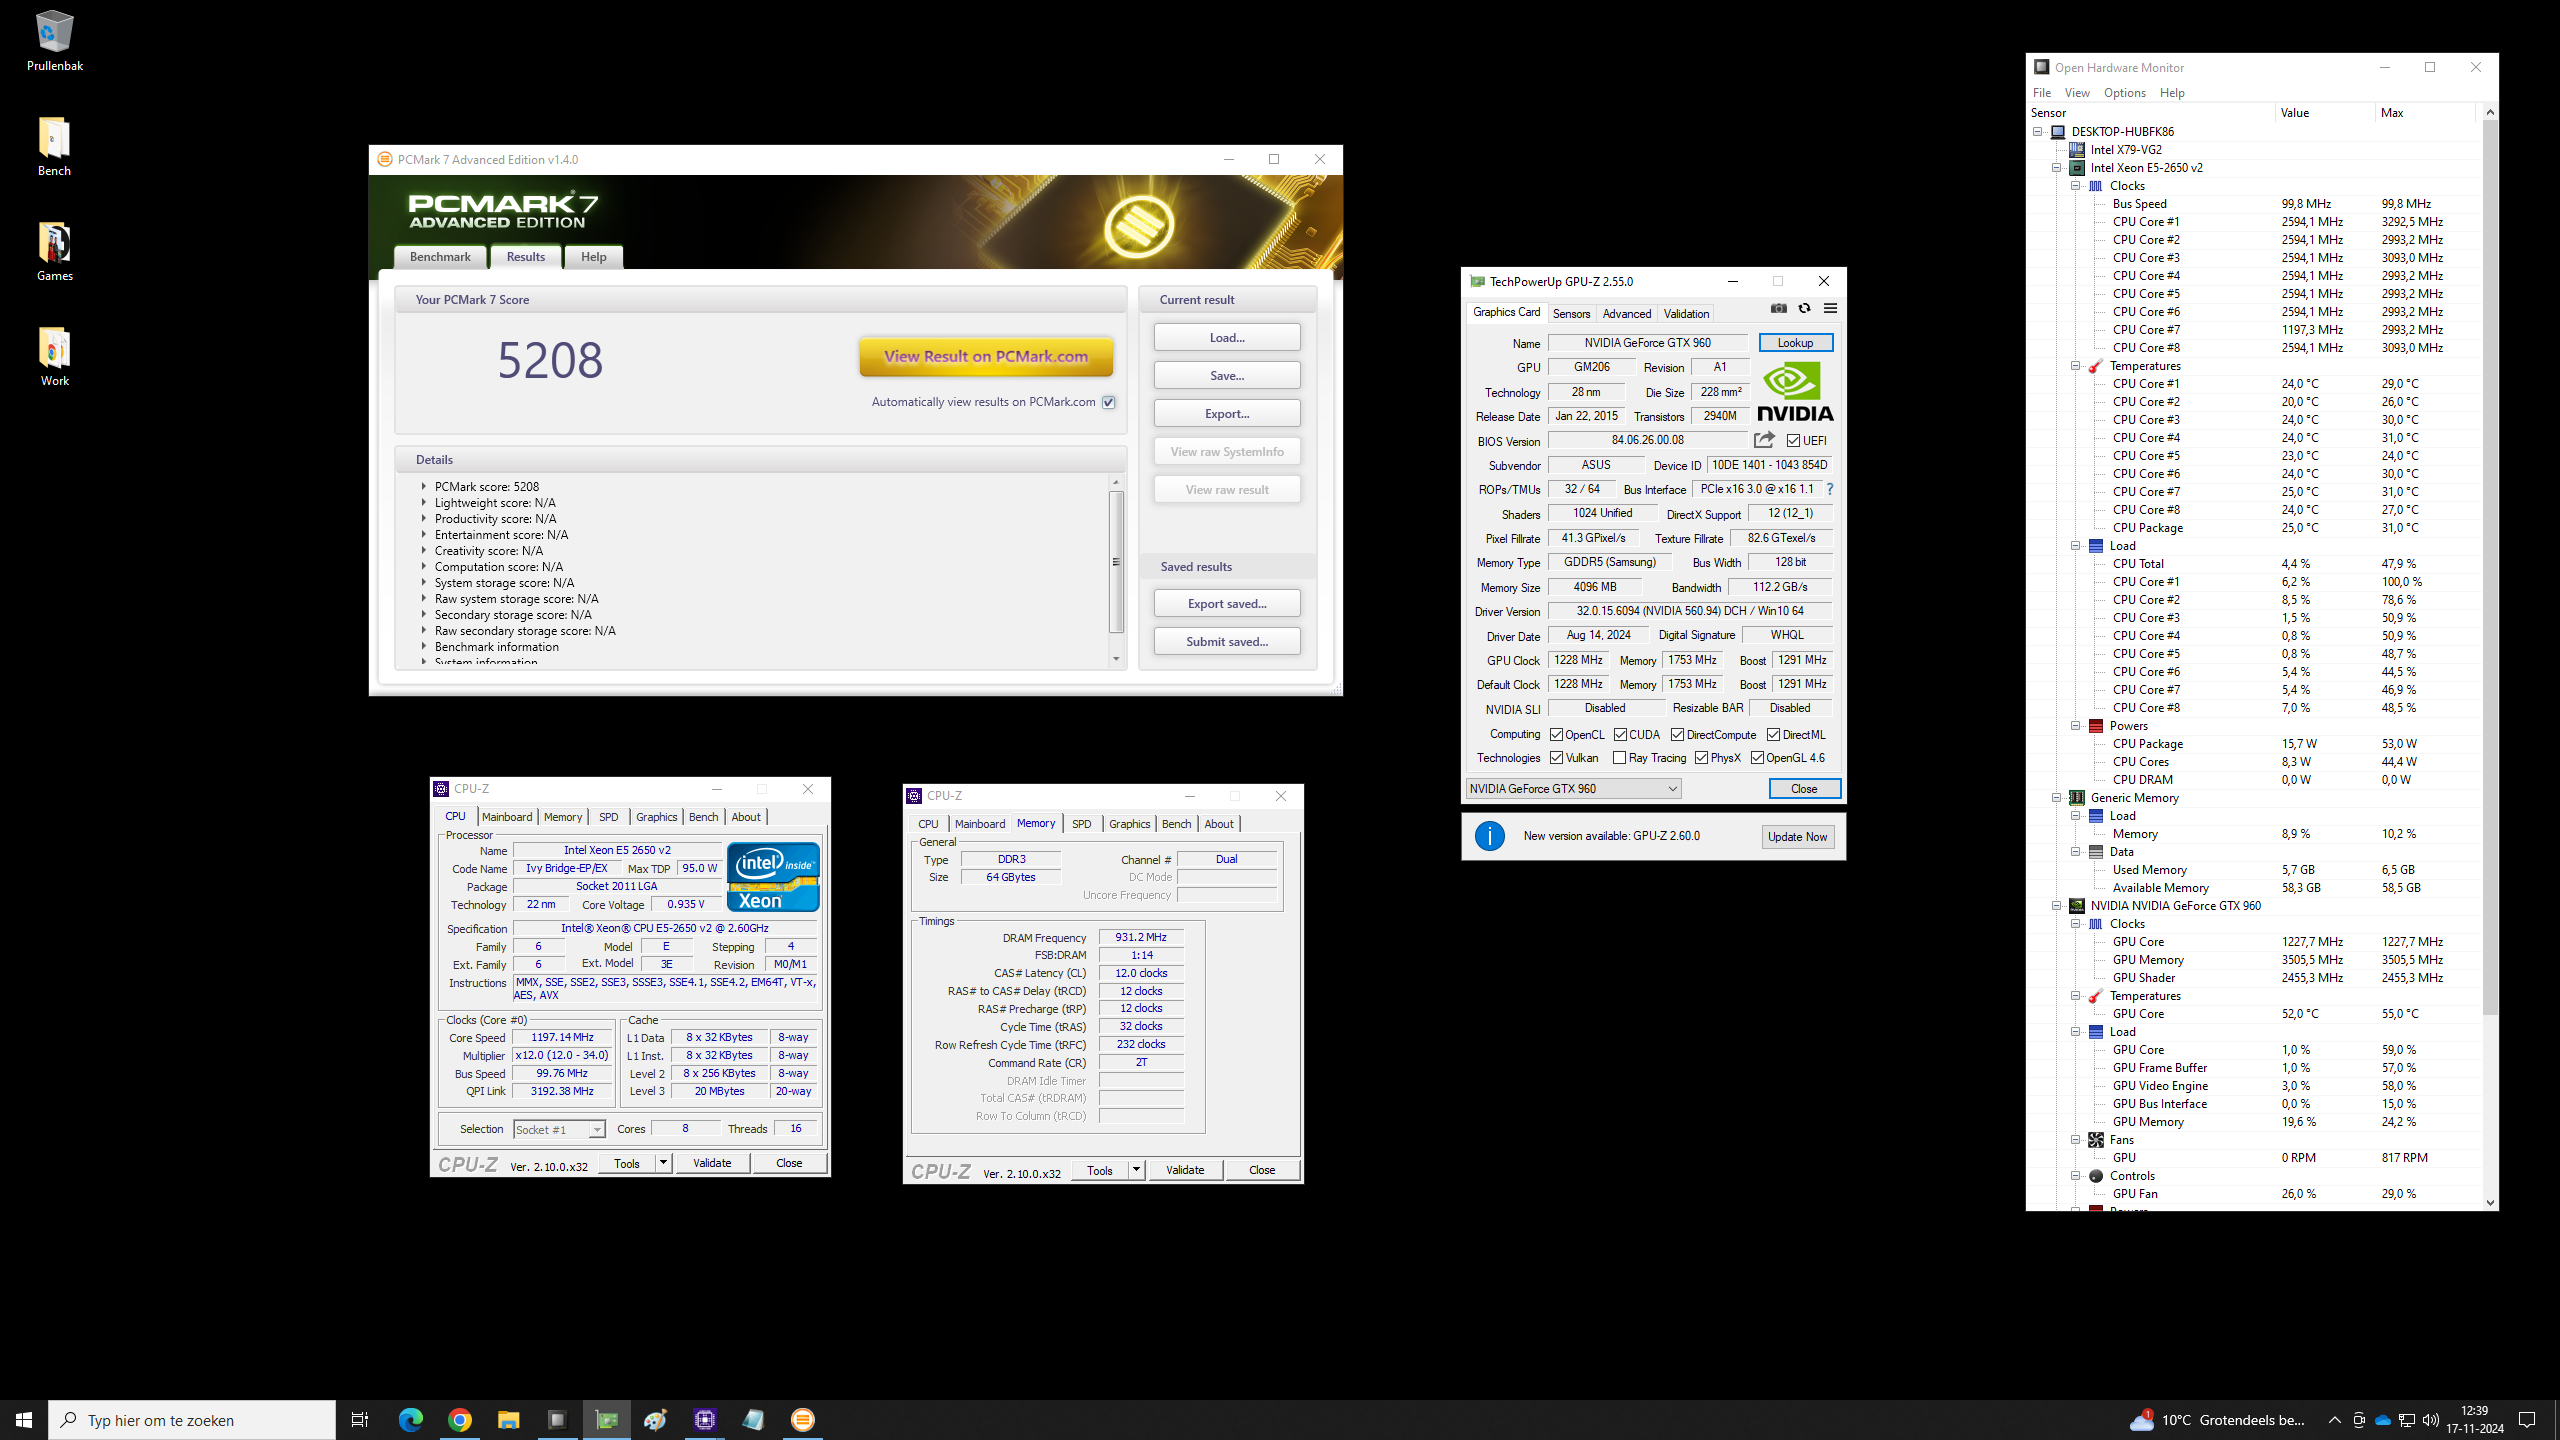Toggle CUDA checkbox in GPU-Z
Image resolution: width=2560 pixels, height=1440 pixels.
[1620, 734]
